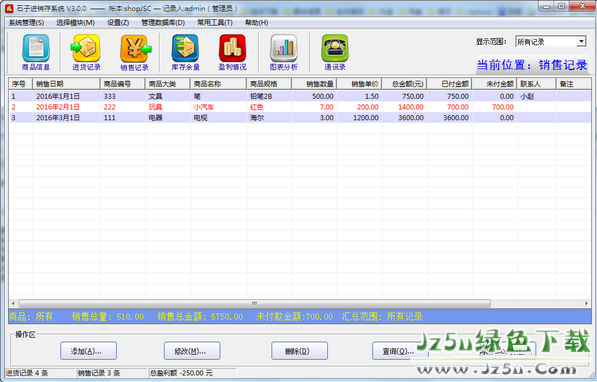Click the 商品大类 column header
597x382 pixels.
(168, 84)
